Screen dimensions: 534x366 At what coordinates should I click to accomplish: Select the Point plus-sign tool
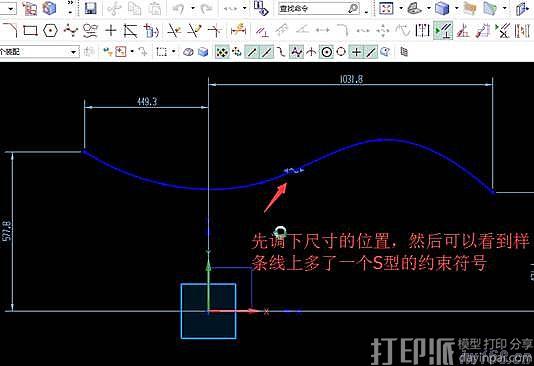pos(111,31)
